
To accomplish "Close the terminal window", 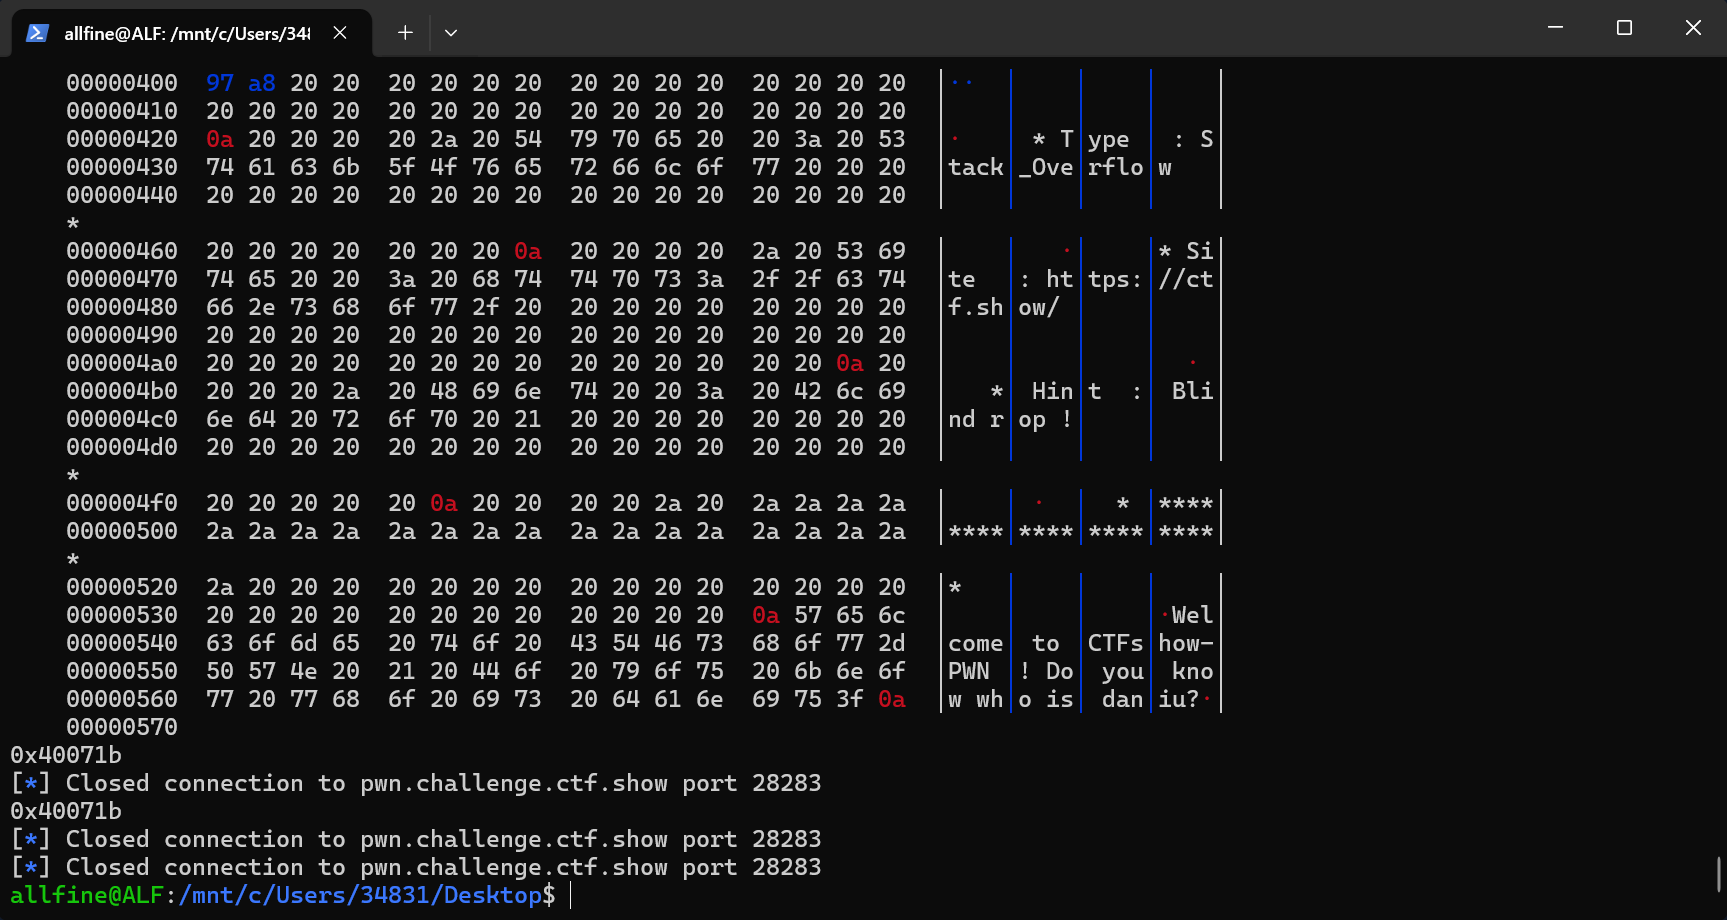I will pos(1693,28).
